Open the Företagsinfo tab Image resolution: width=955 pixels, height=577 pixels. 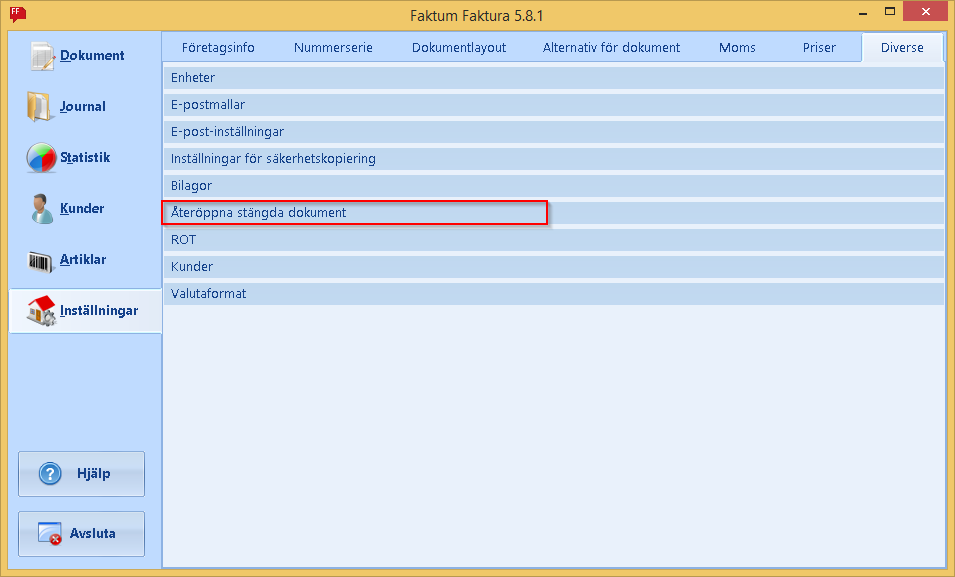[x=218, y=48]
